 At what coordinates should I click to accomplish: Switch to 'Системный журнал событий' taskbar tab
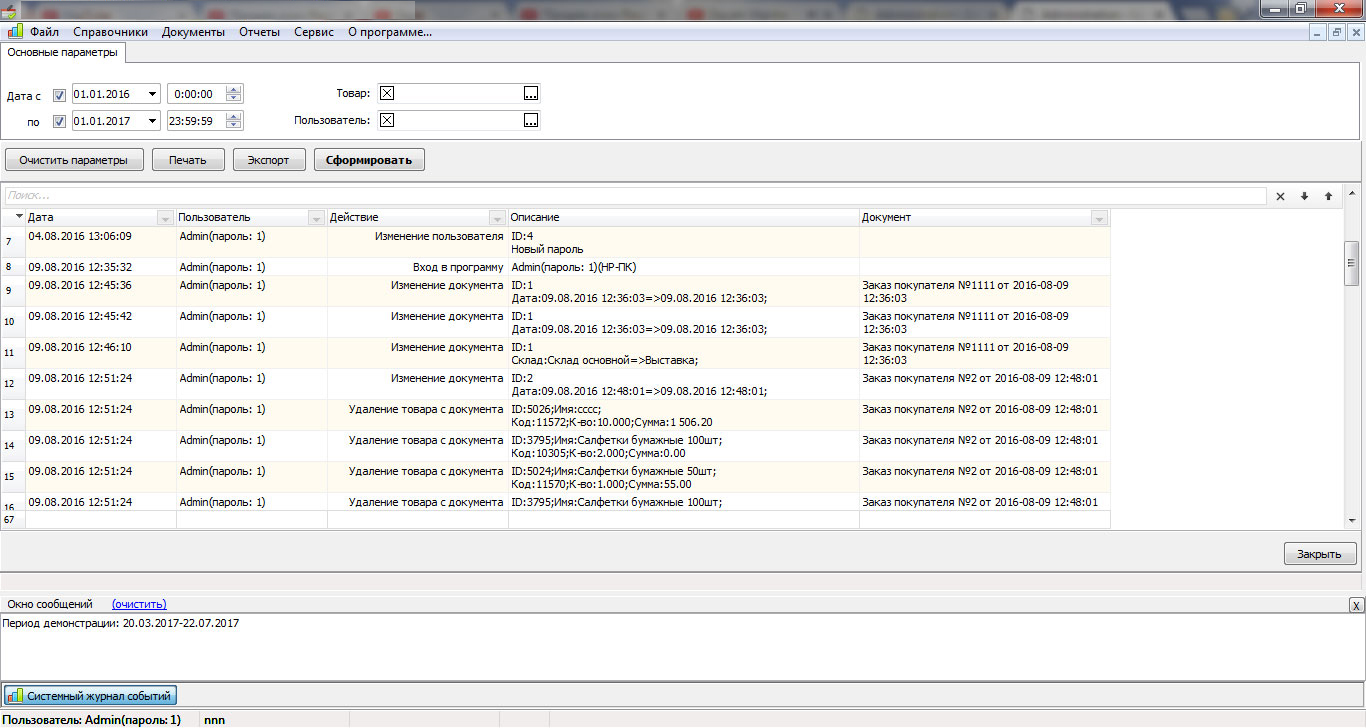click(x=89, y=695)
